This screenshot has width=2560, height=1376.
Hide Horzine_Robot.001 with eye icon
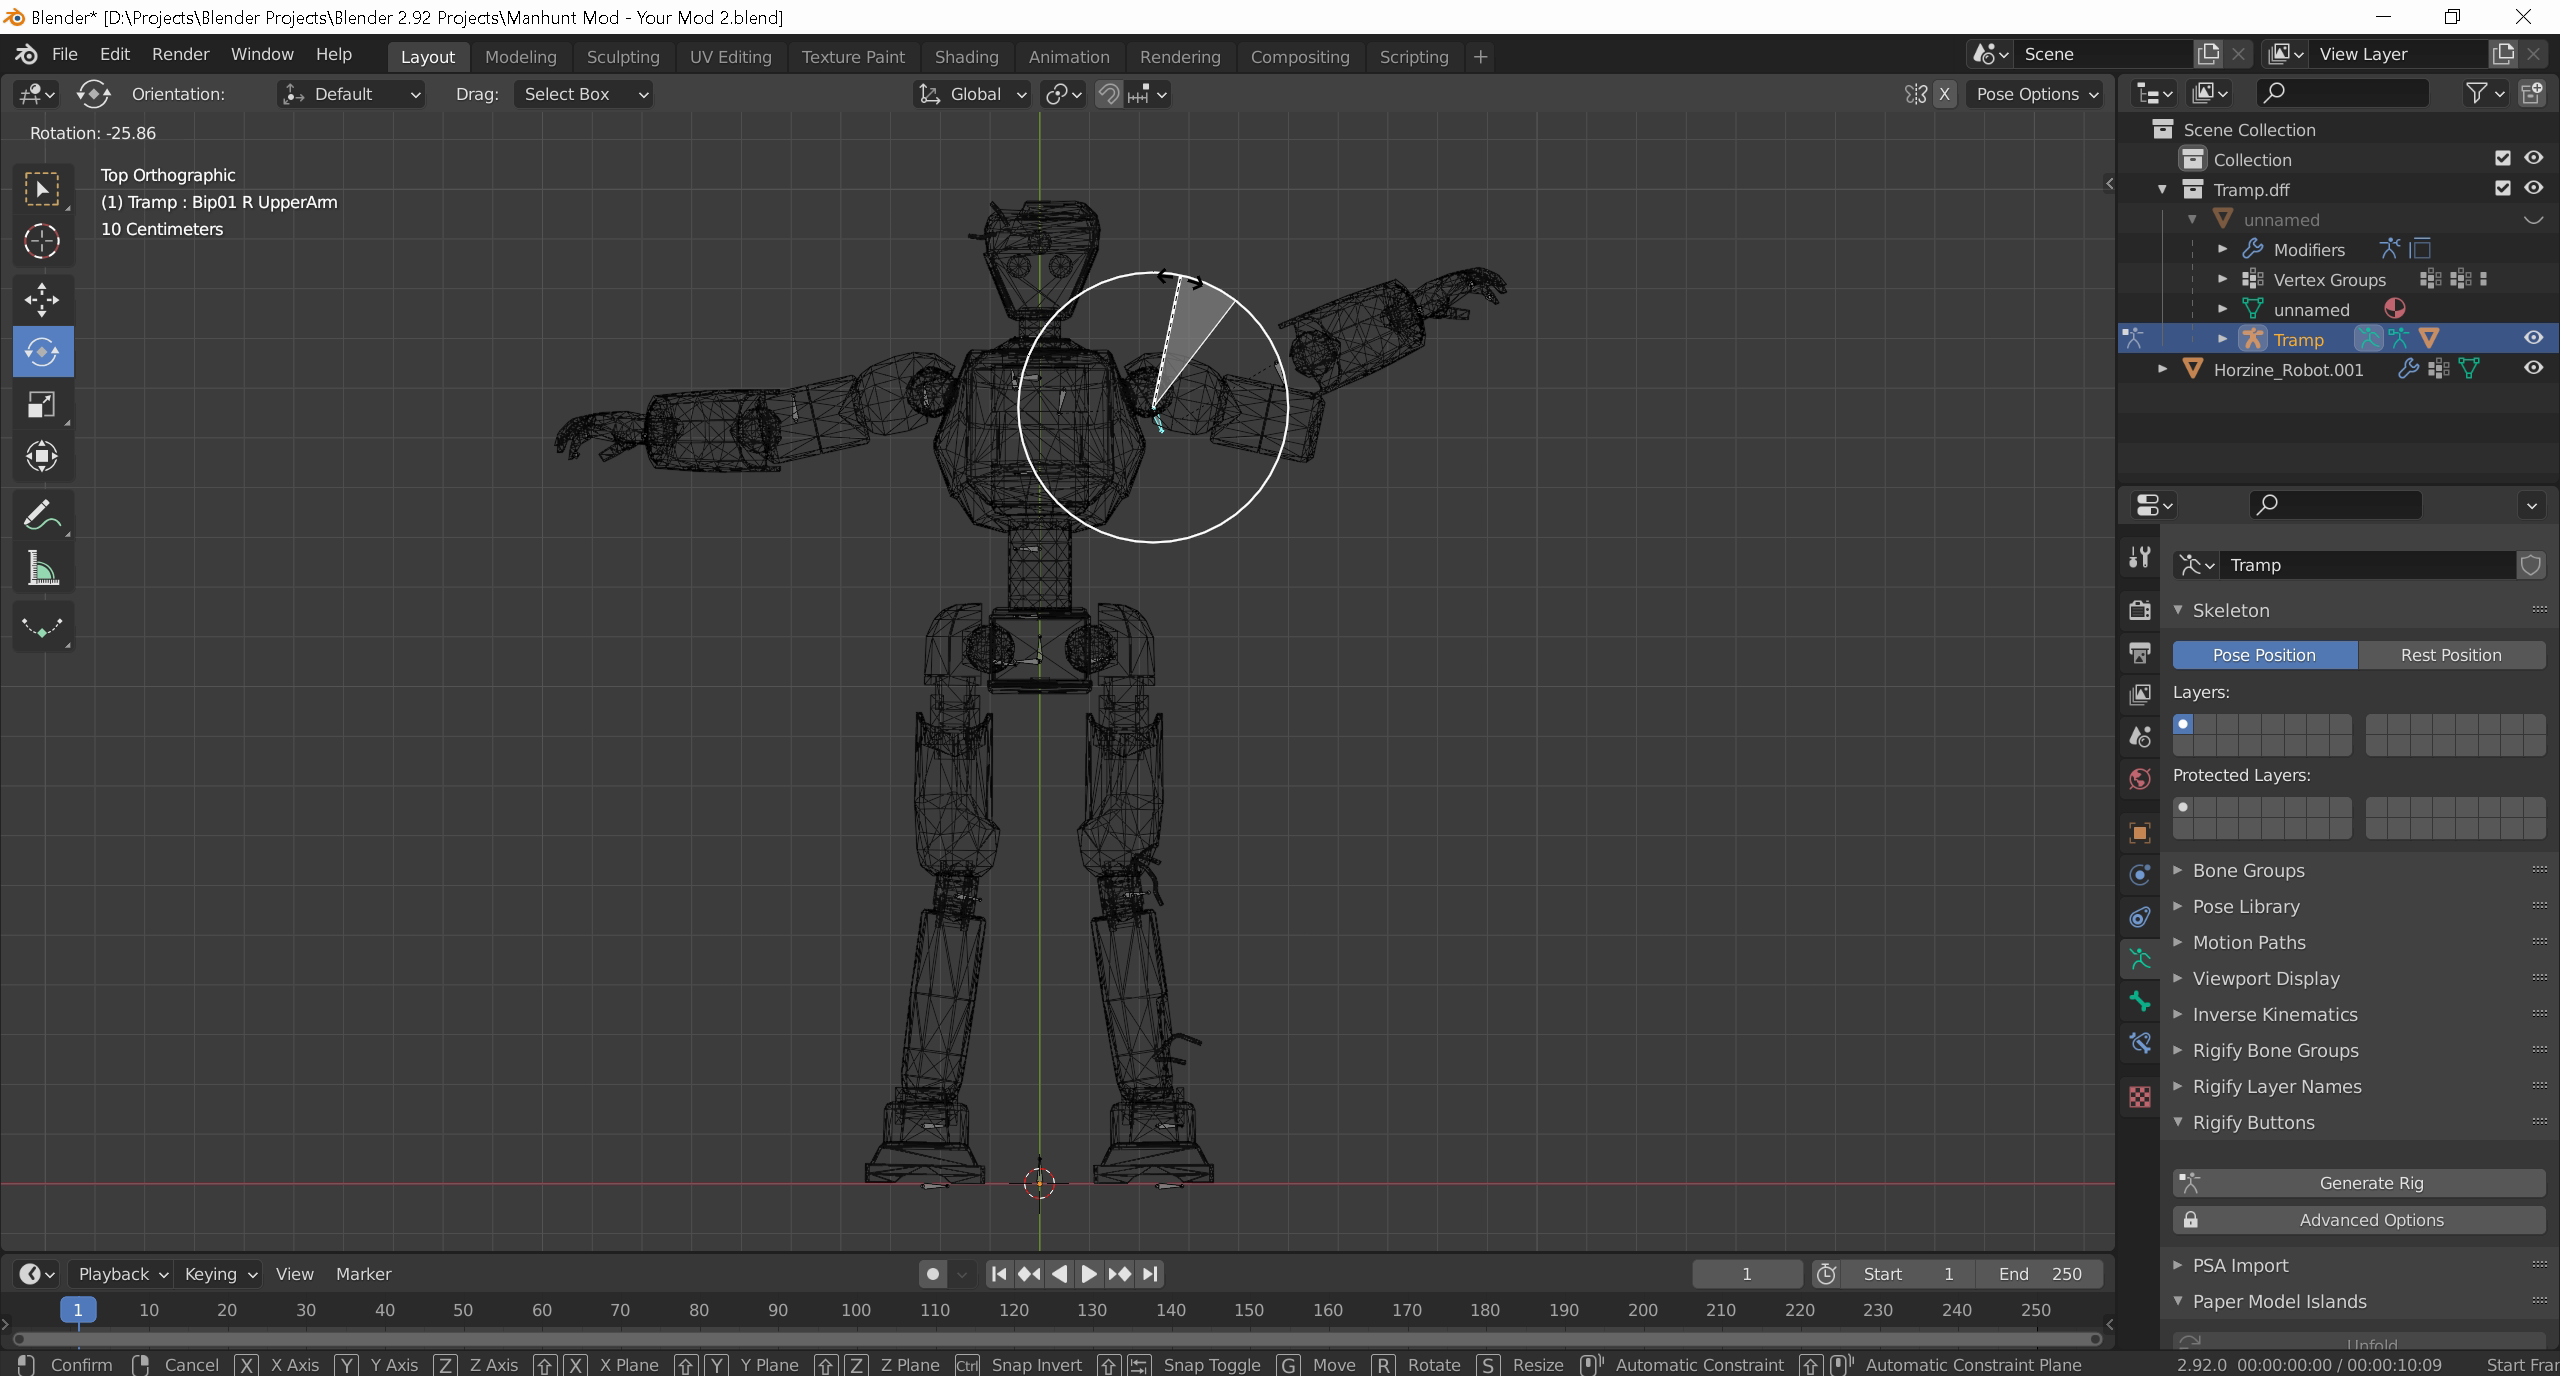tap(2532, 368)
